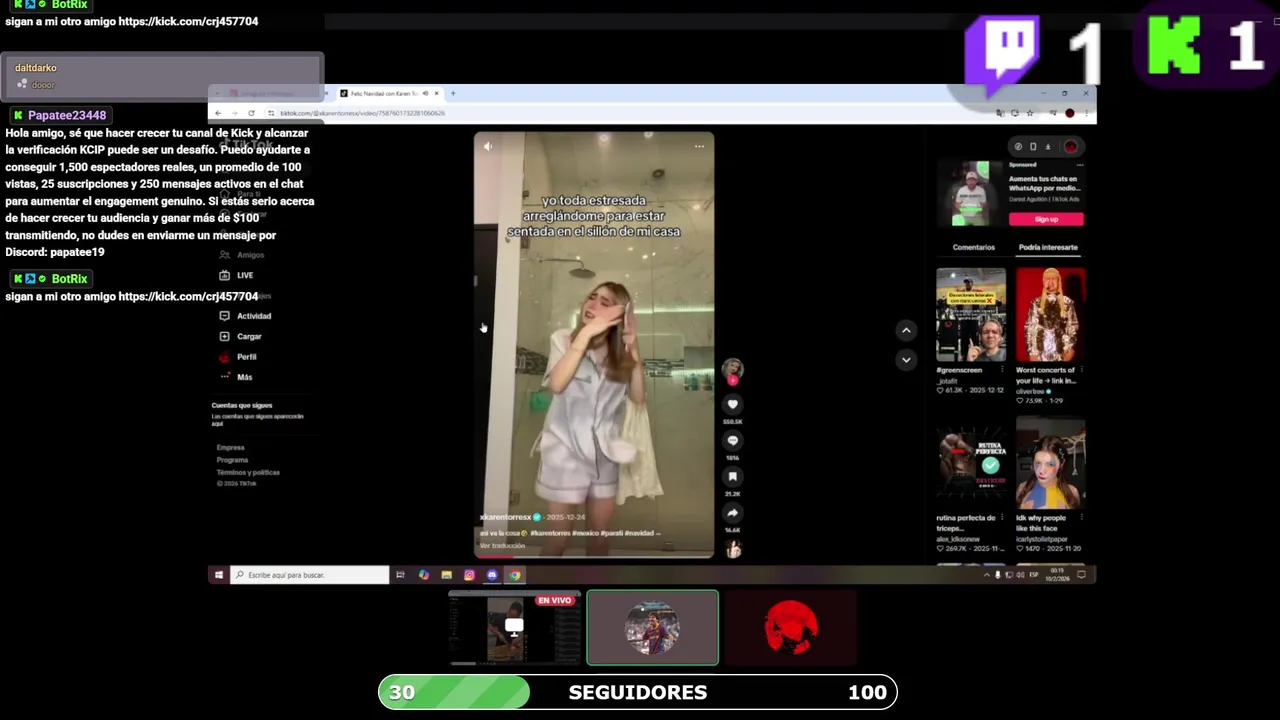Open a new browser tab with plus icon
This screenshot has height=720, width=1280.
(x=453, y=93)
